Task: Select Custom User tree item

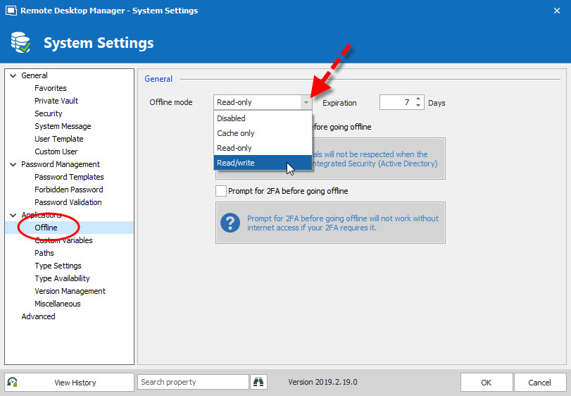Action: click(56, 152)
